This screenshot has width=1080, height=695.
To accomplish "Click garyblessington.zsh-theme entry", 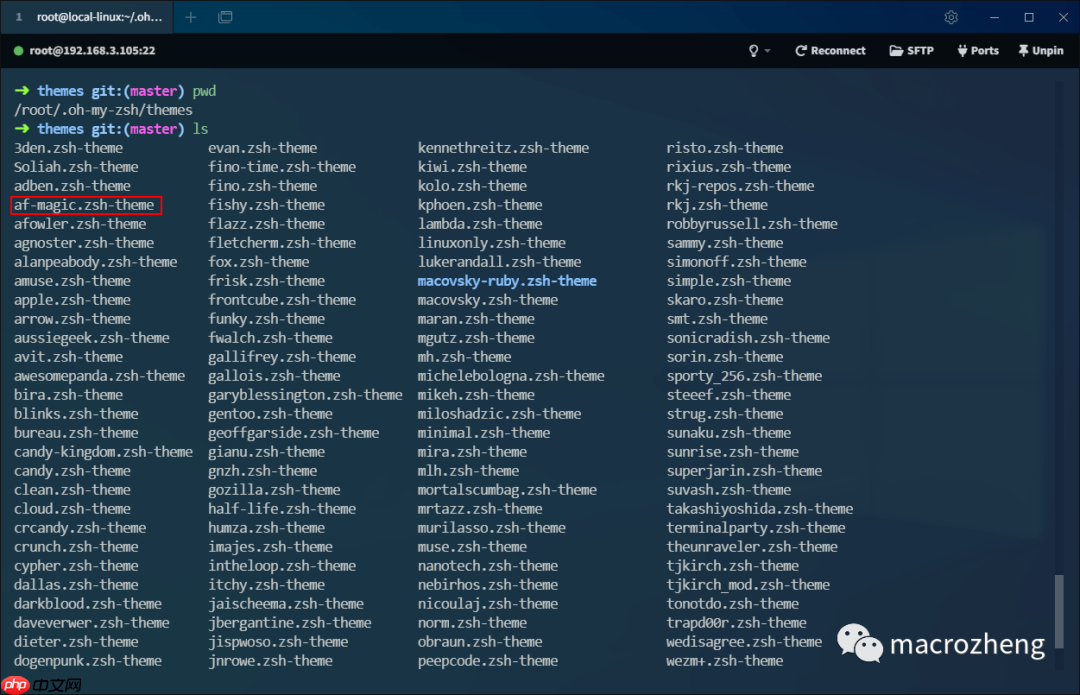I will pos(305,395).
